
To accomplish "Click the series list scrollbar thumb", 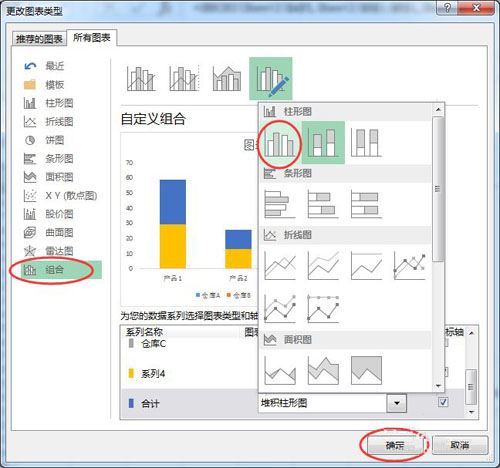I will coord(471,387).
